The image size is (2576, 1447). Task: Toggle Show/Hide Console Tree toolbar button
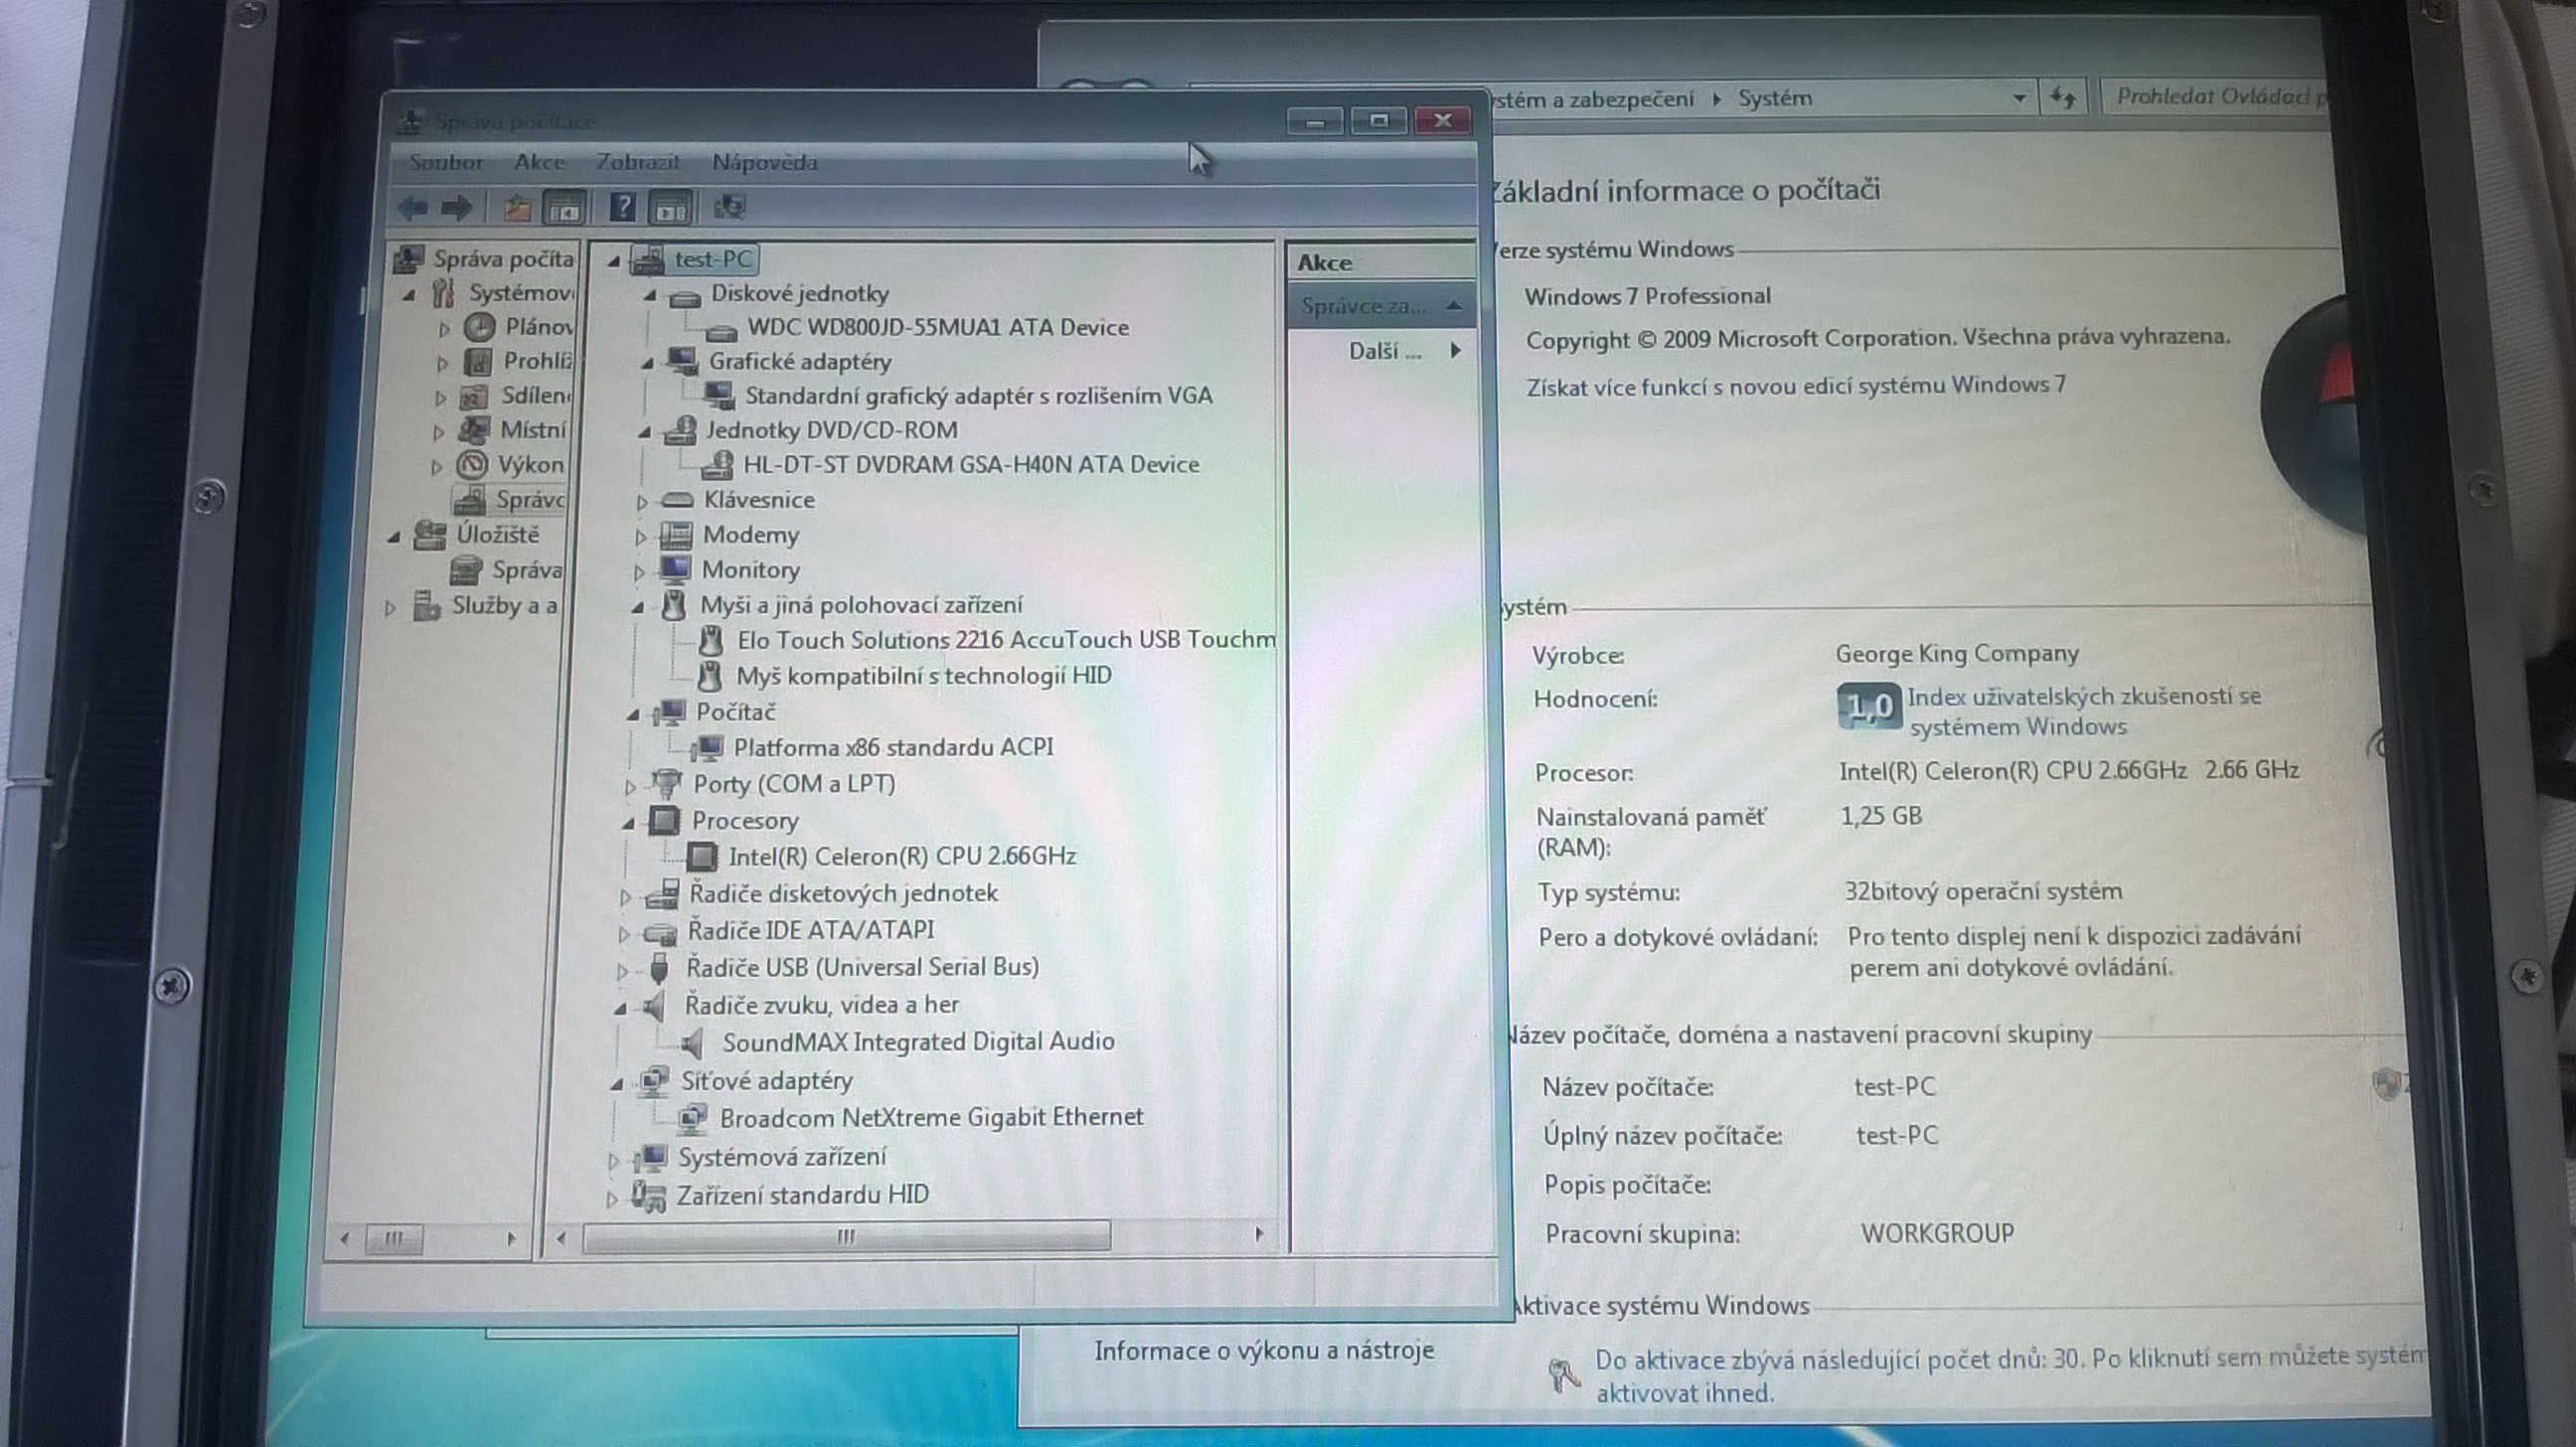[565, 208]
